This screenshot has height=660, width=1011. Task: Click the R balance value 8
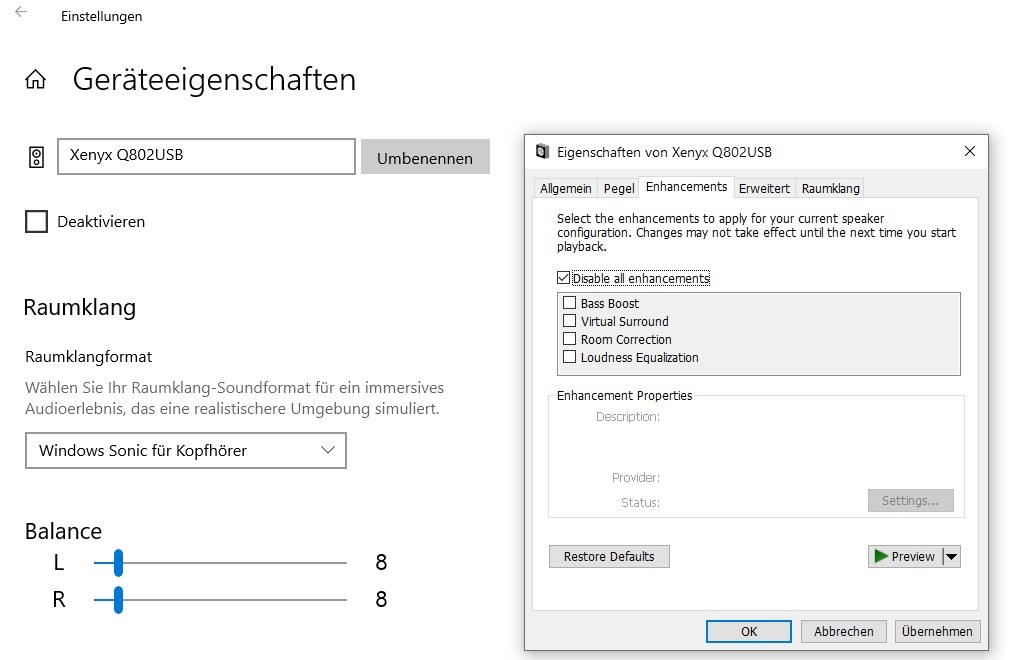pyautogui.click(x=381, y=599)
